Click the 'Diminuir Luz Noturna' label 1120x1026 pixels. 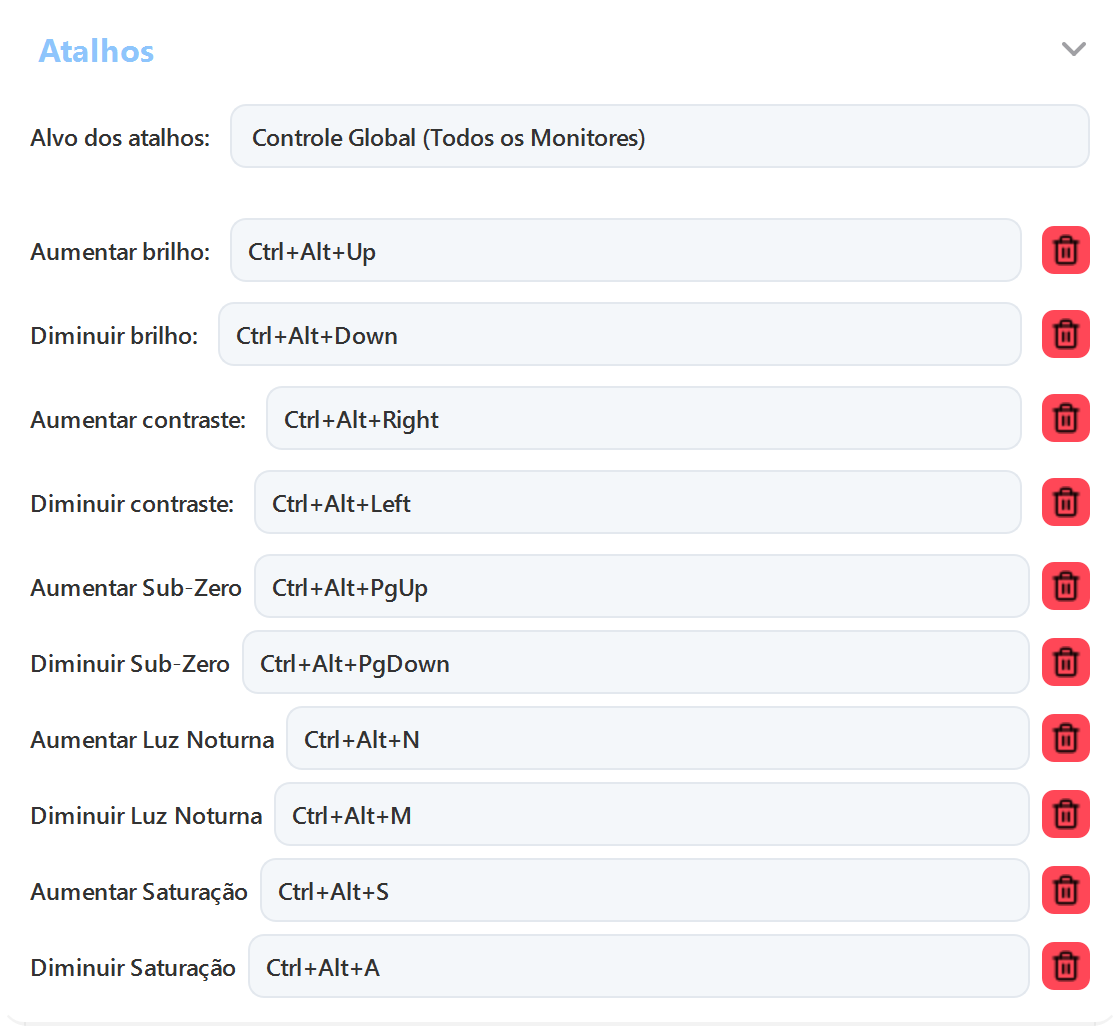click(x=146, y=815)
